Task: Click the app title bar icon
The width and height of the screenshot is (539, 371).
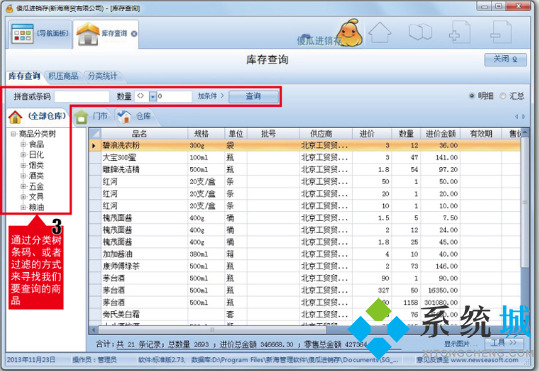Action: coord(10,8)
